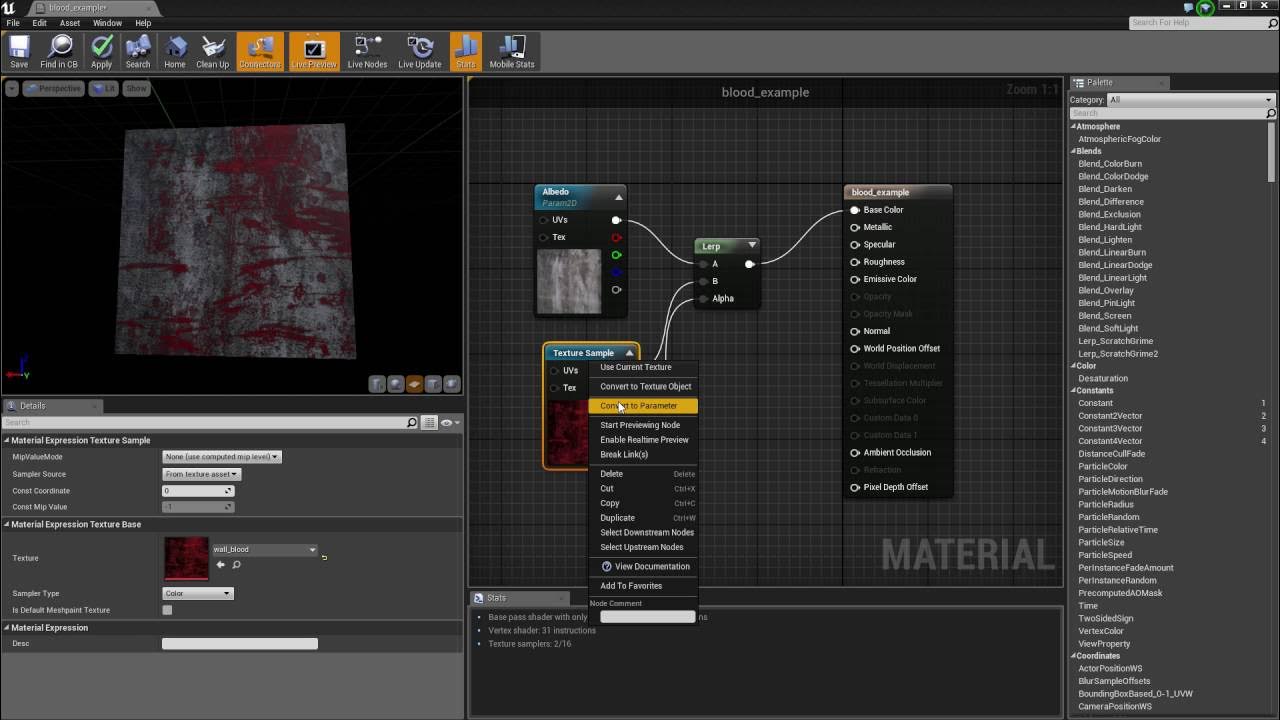Open the Sampler Source dropdown
This screenshot has width=1280, height=720.
(201, 474)
